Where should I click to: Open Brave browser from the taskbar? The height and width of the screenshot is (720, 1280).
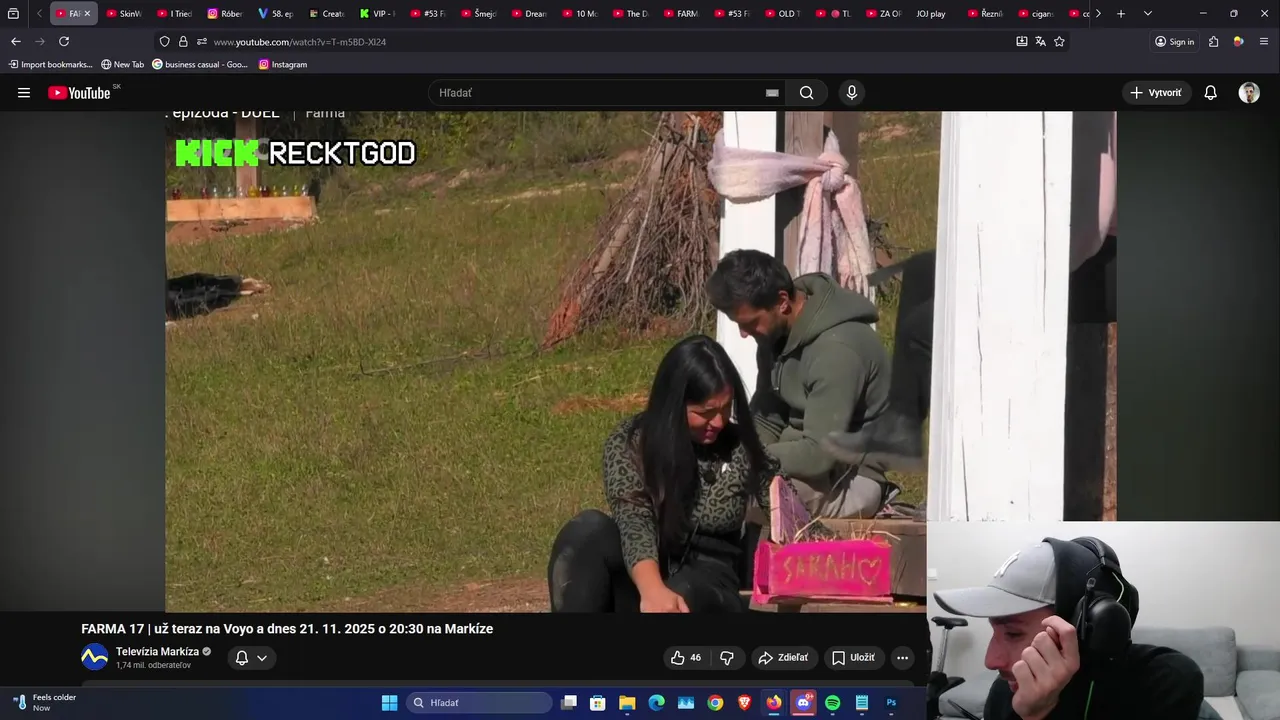[744, 703]
